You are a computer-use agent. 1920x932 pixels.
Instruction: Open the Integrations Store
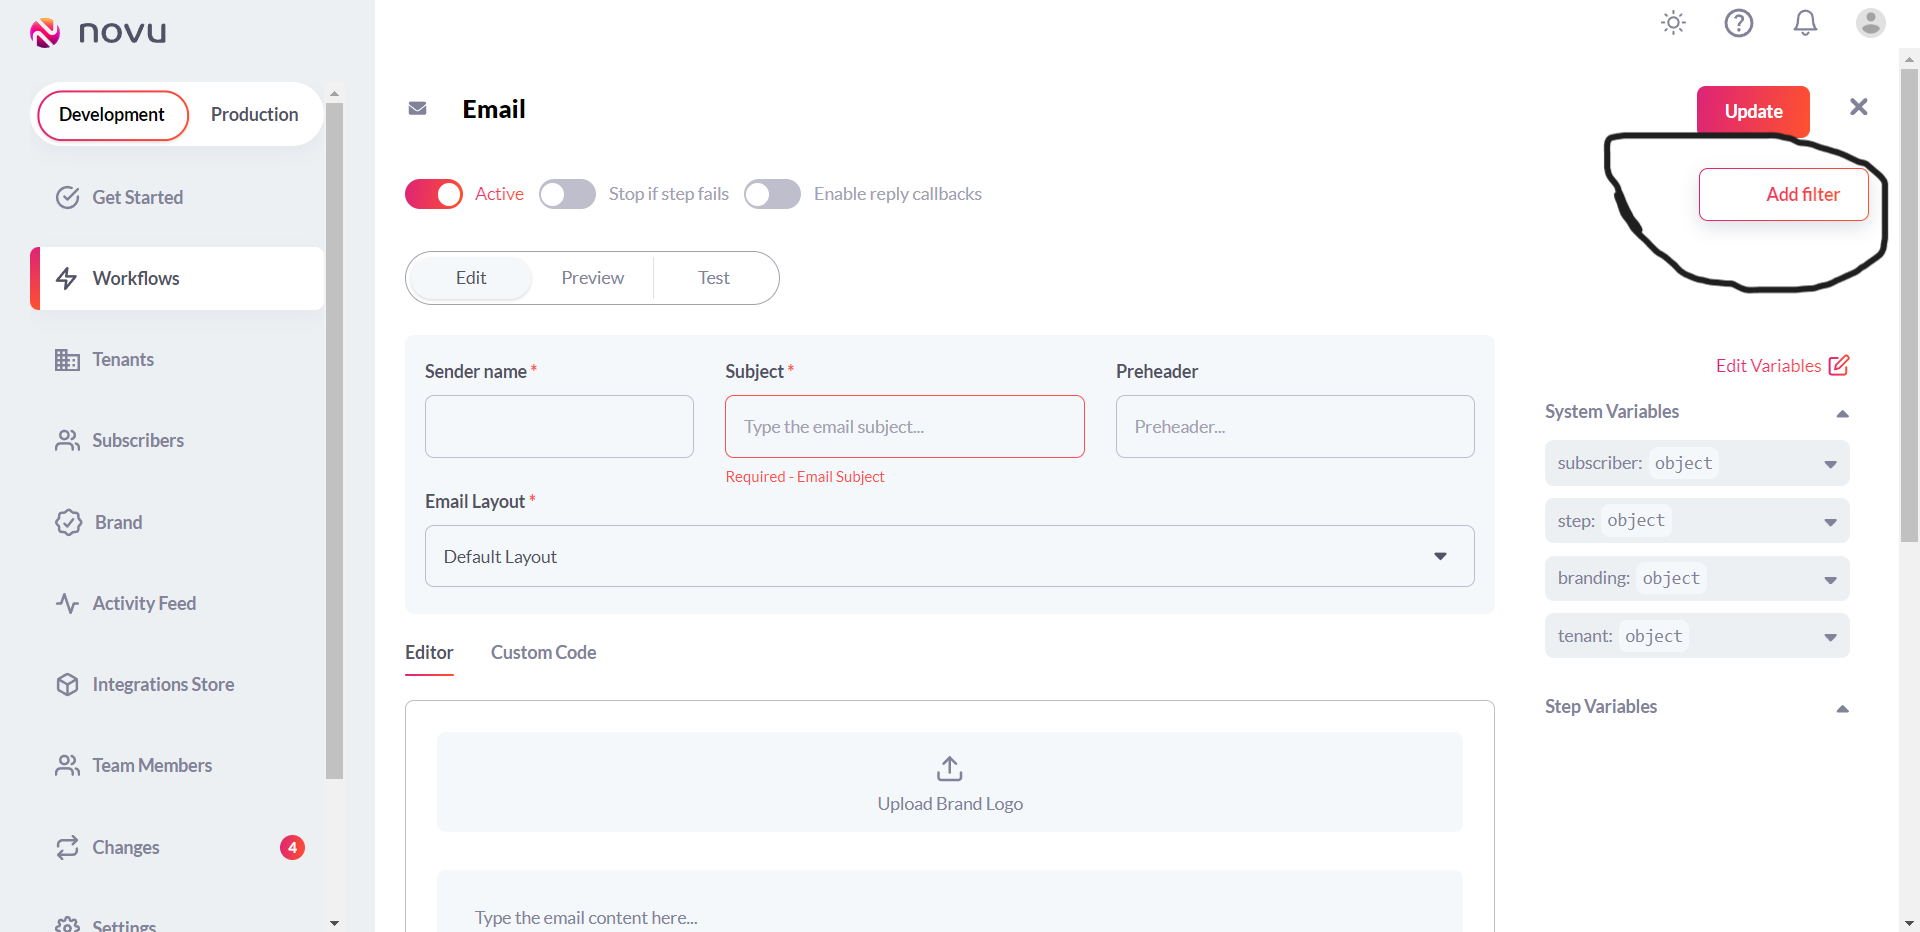pos(163,684)
